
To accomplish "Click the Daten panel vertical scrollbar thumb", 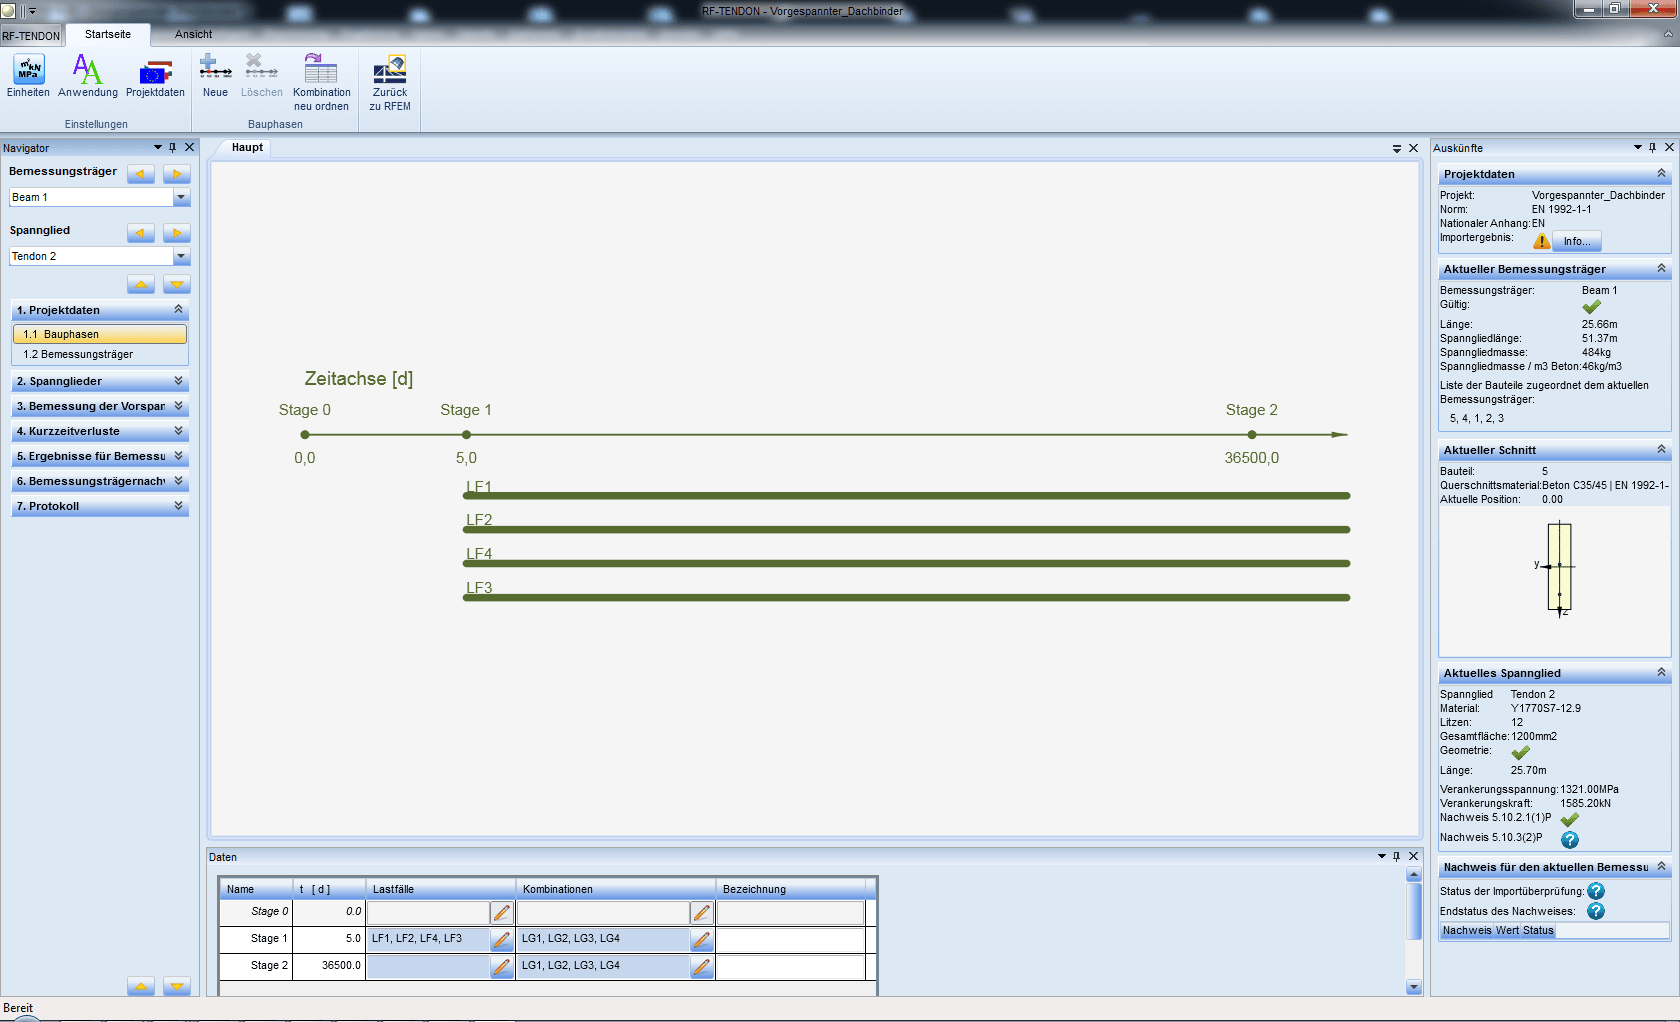I will pyautogui.click(x=1414, y=911).
